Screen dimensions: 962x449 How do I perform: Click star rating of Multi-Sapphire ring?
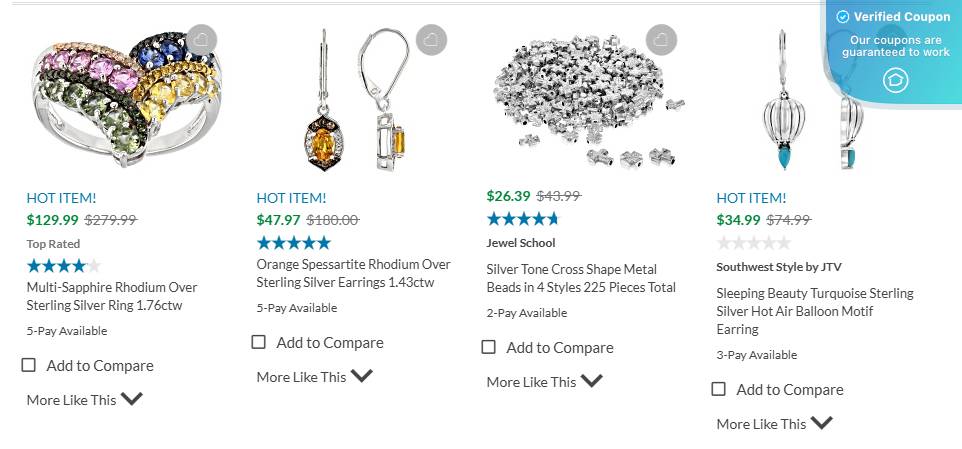coord(64,266)
